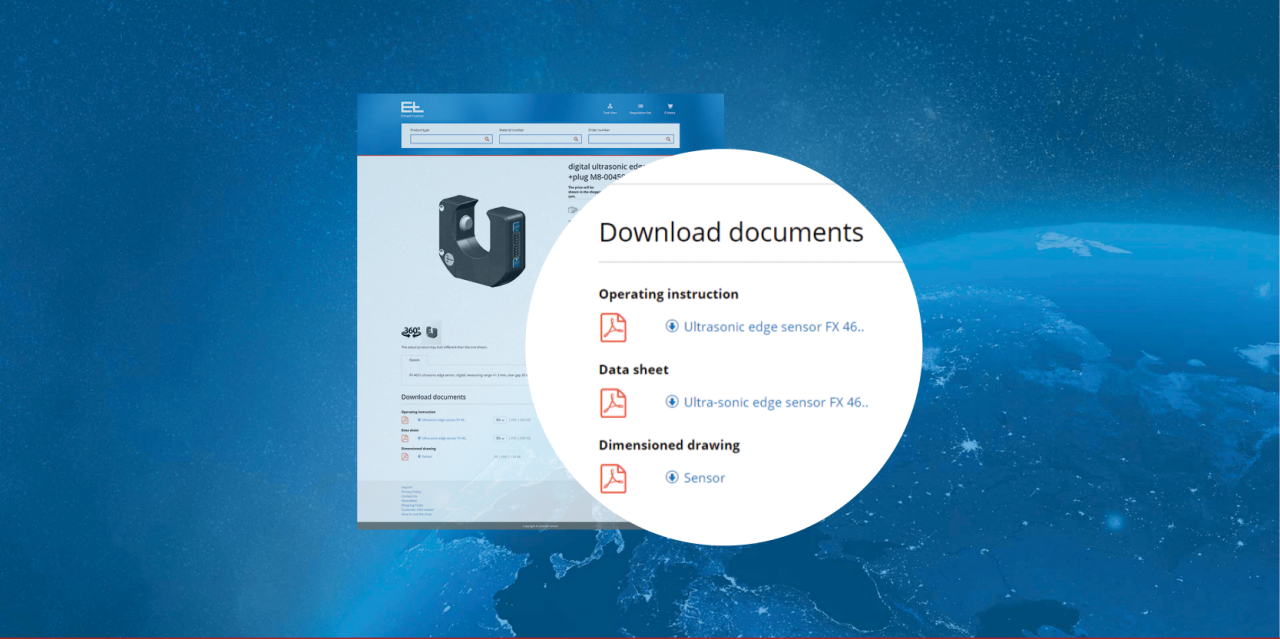
Task: Click the magnifier in Order number field
Action: (668, 139)
